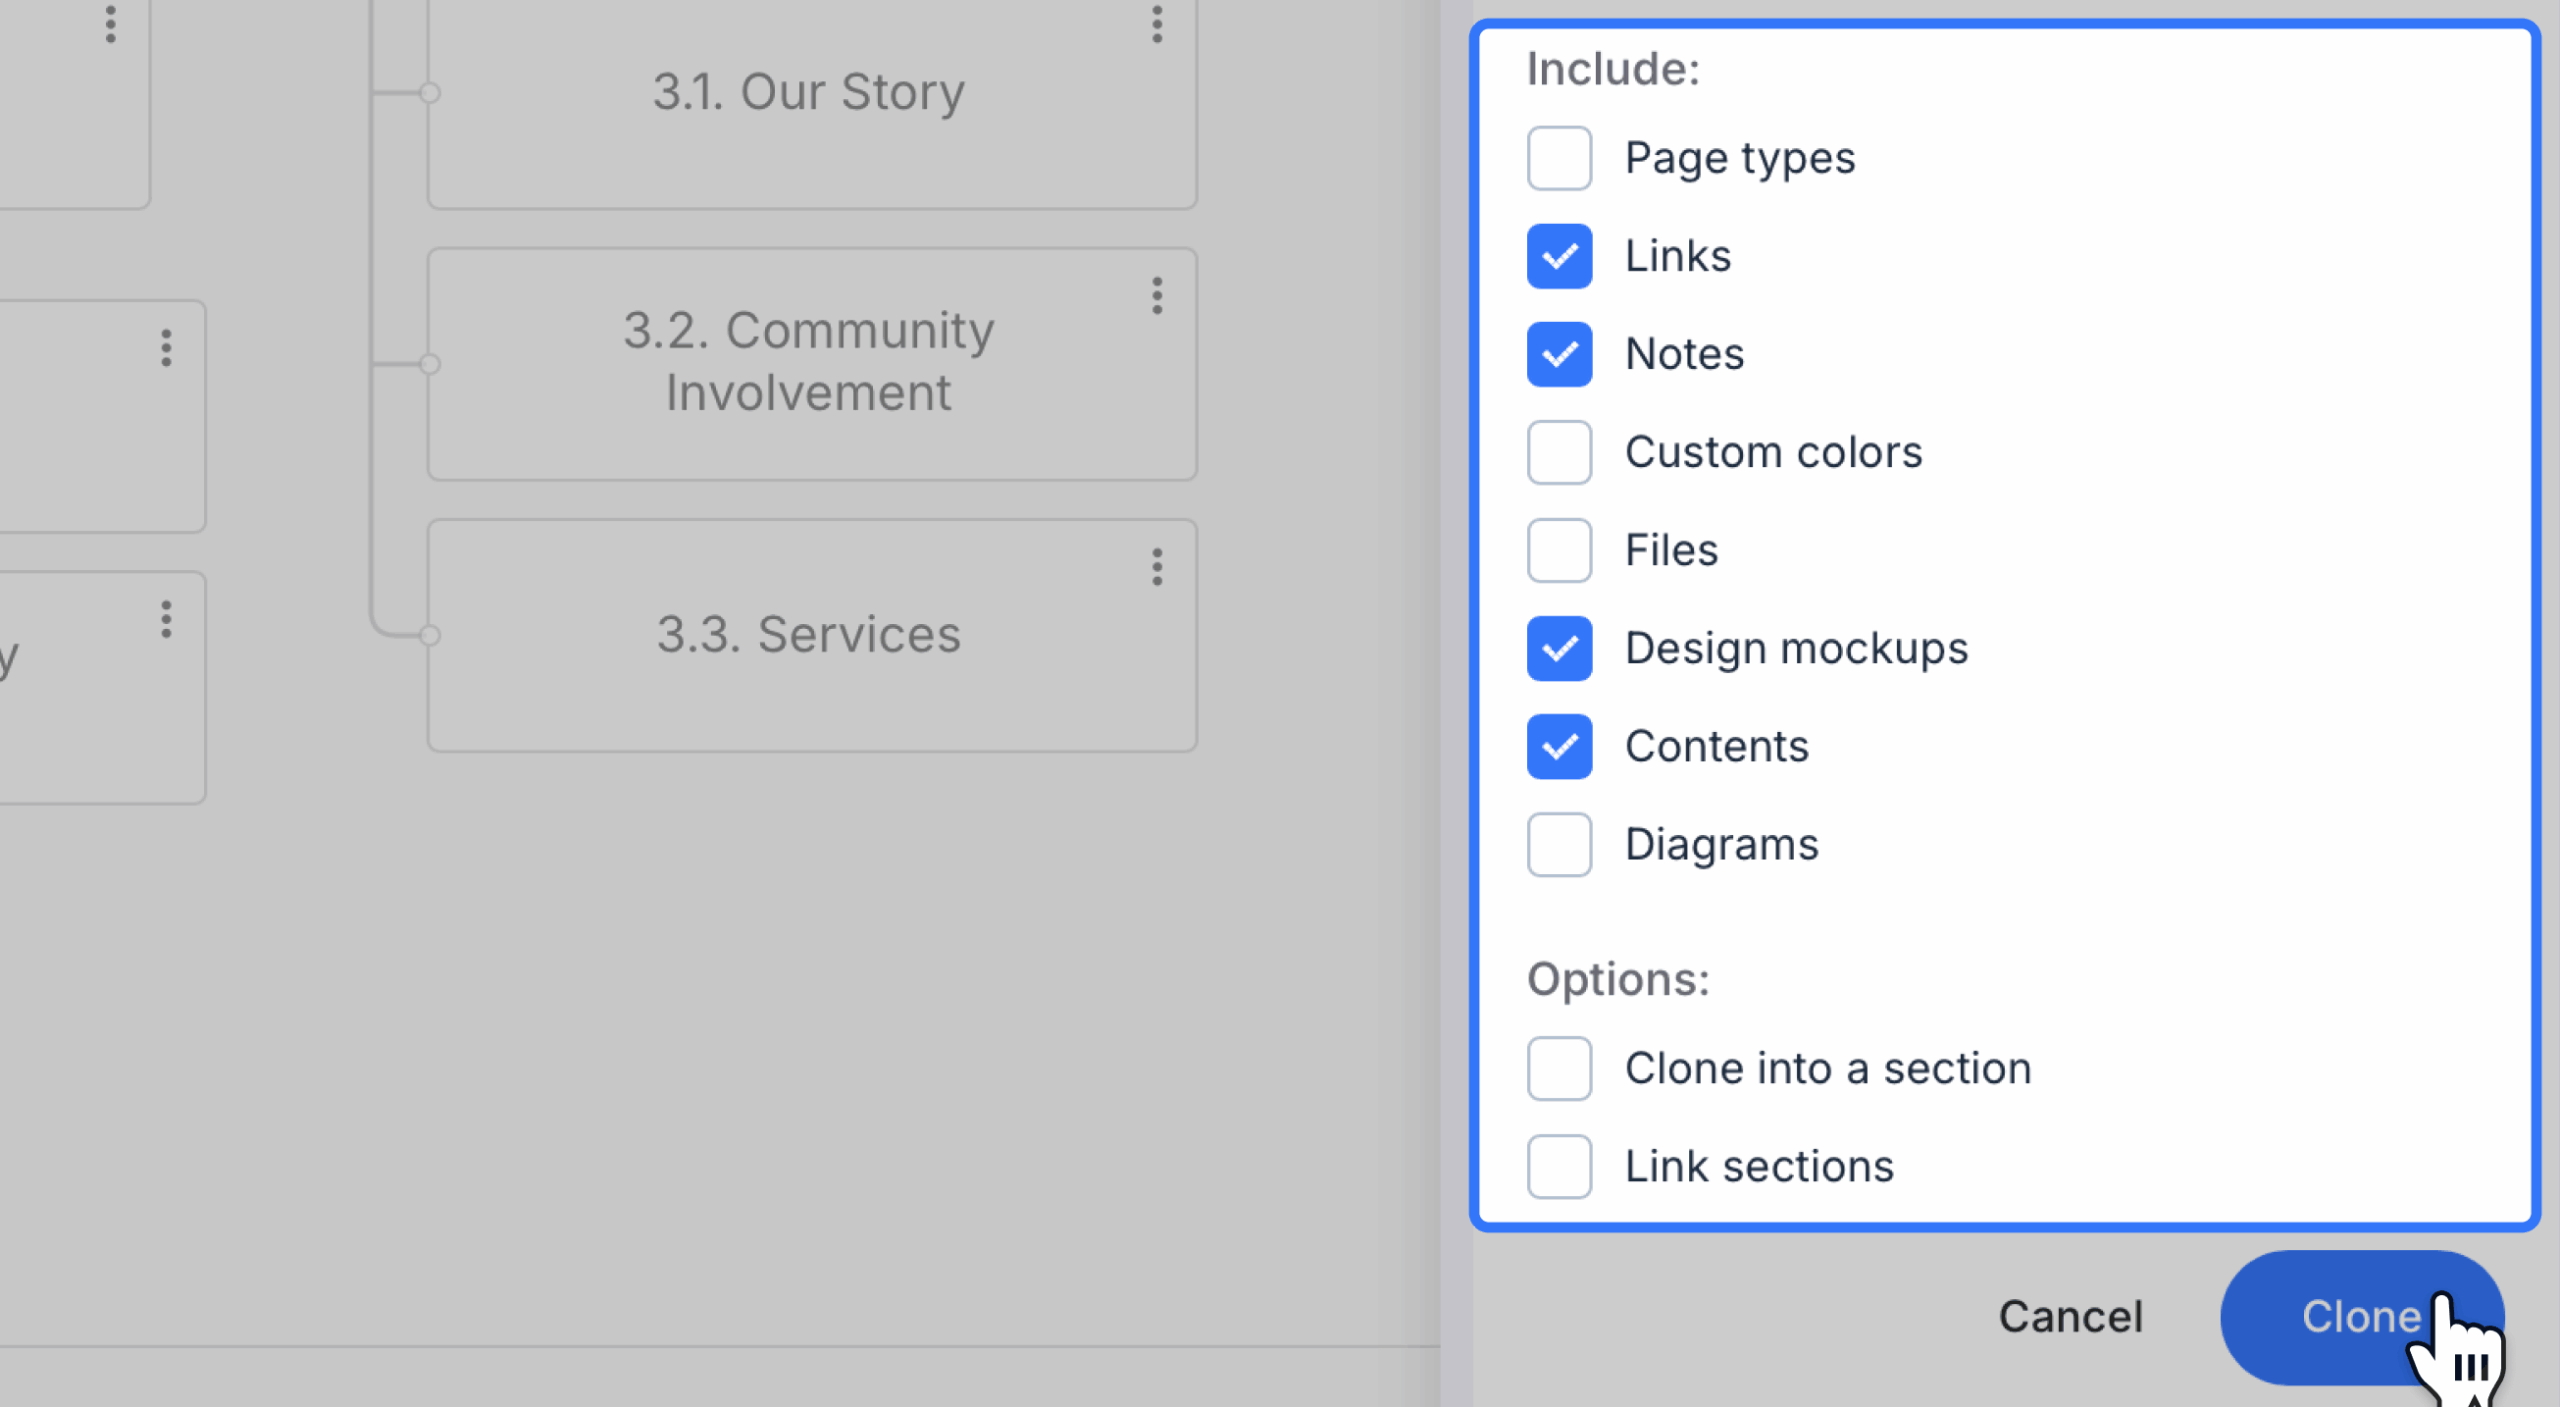The image size is (2560, 1407).
Task: Tick the Files checkbox
Action: point(1559,550)
